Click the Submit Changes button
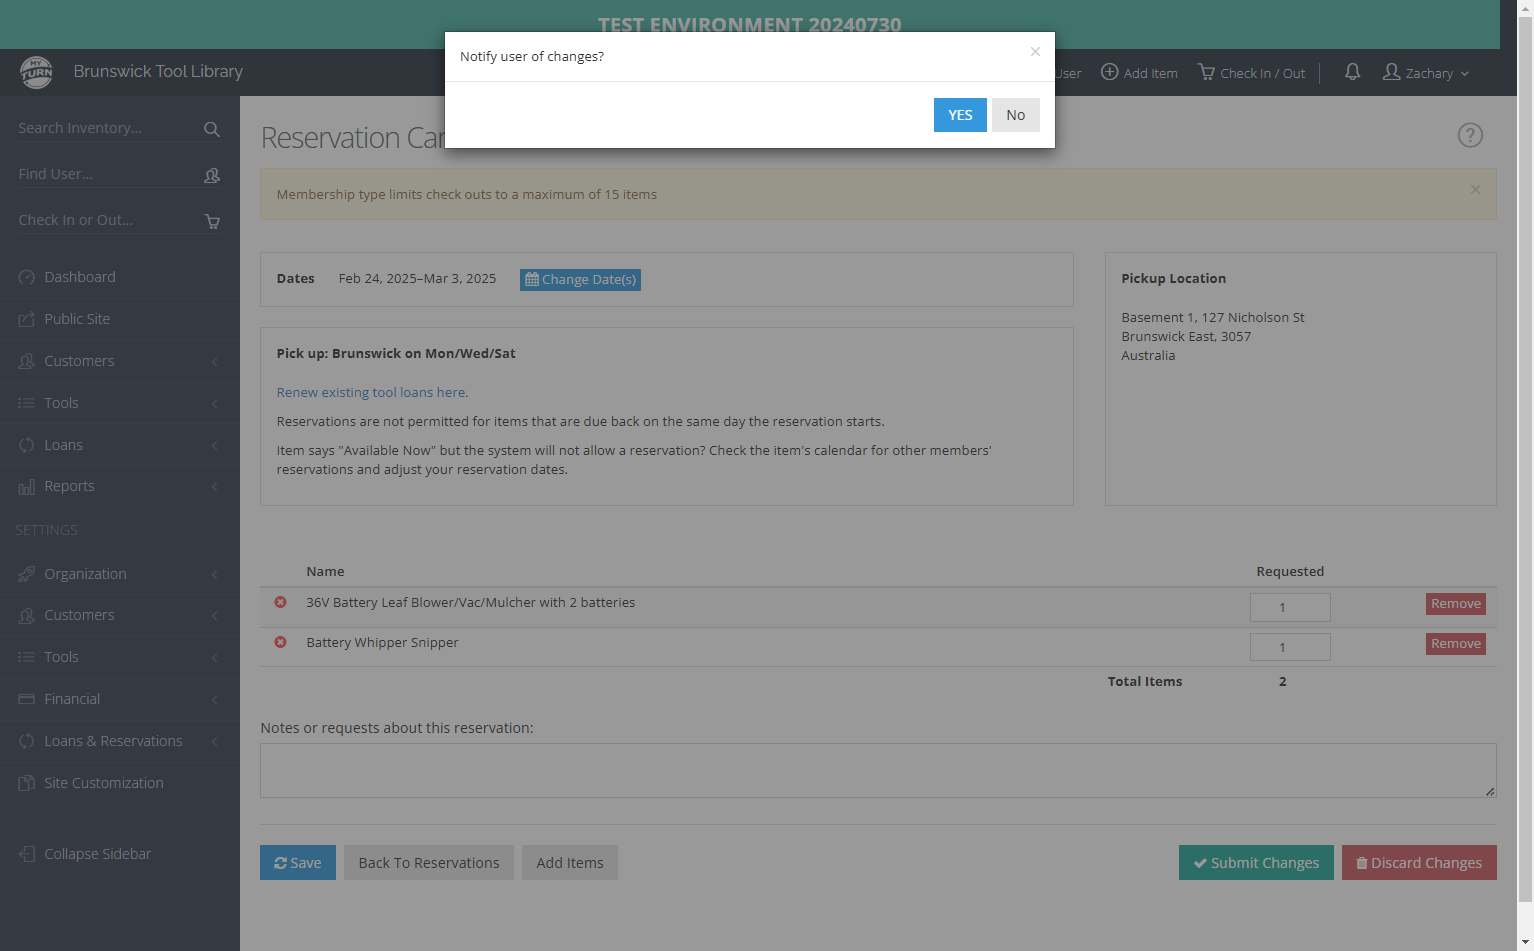This screenshot has width=1534, height=951. (1256, 863)
